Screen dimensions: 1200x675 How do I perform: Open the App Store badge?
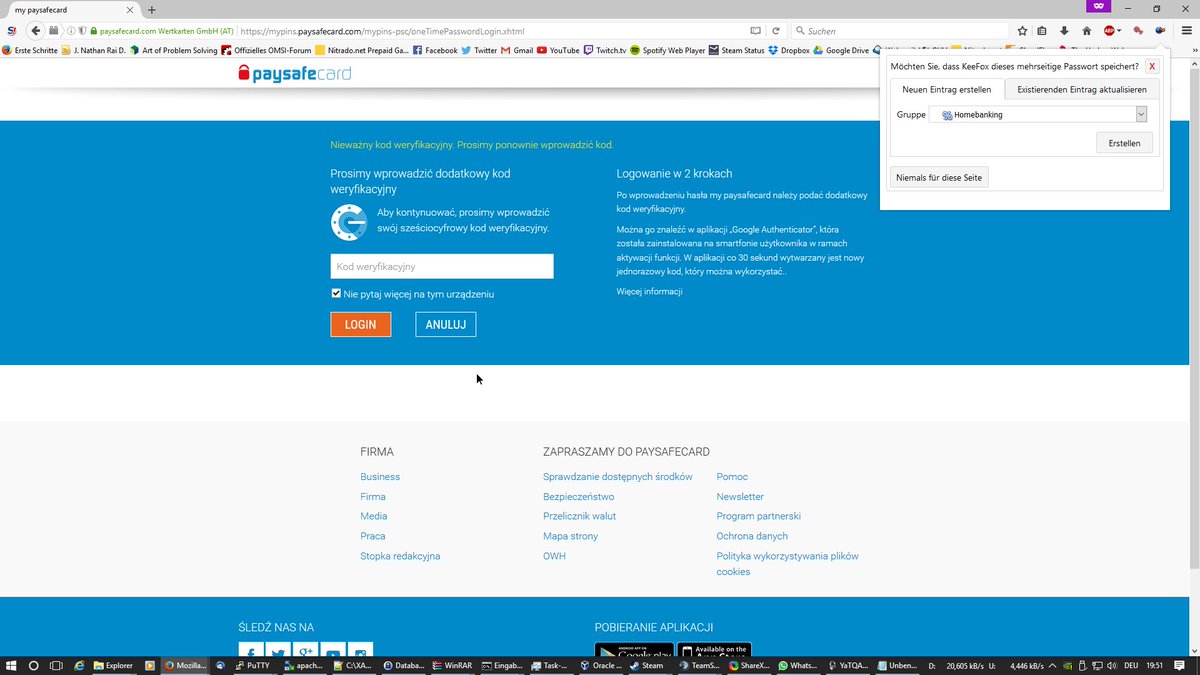(714, 651)
